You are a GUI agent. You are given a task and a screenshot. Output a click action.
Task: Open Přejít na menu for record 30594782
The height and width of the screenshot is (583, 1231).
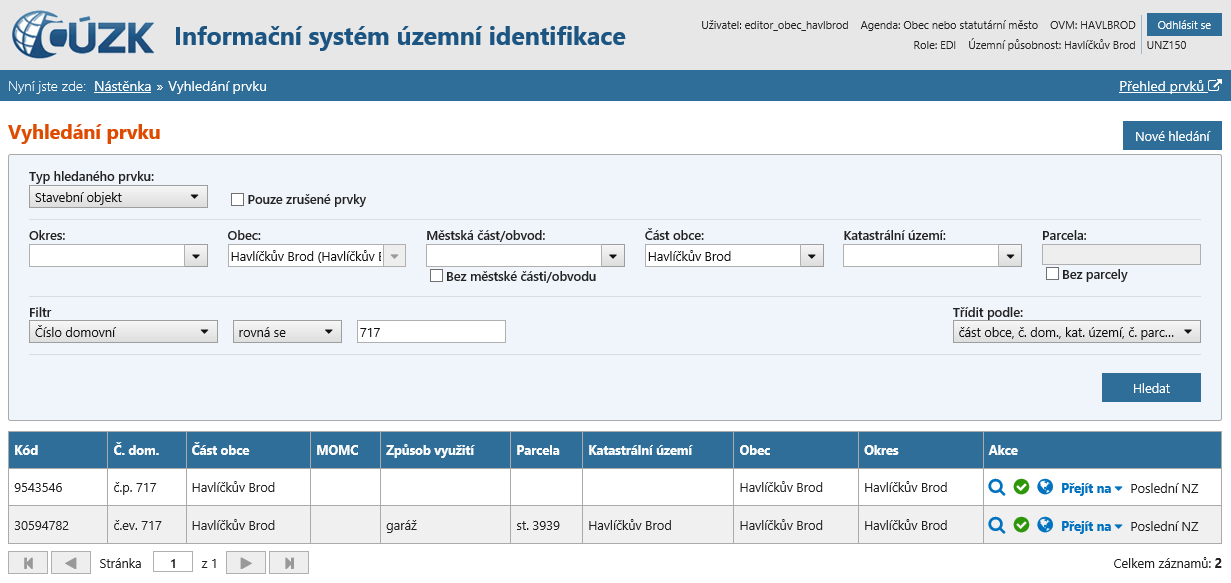1091,526
